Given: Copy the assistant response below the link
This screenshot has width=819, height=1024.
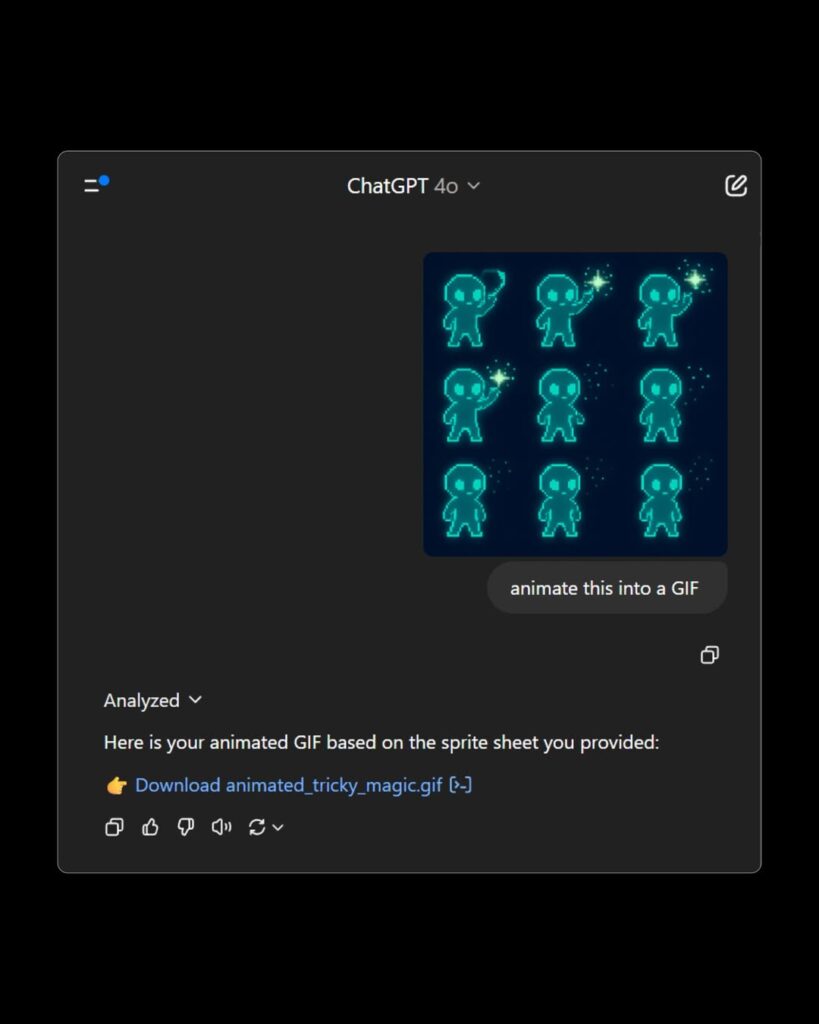Looking at the screenshot, I should coord(114,827).
